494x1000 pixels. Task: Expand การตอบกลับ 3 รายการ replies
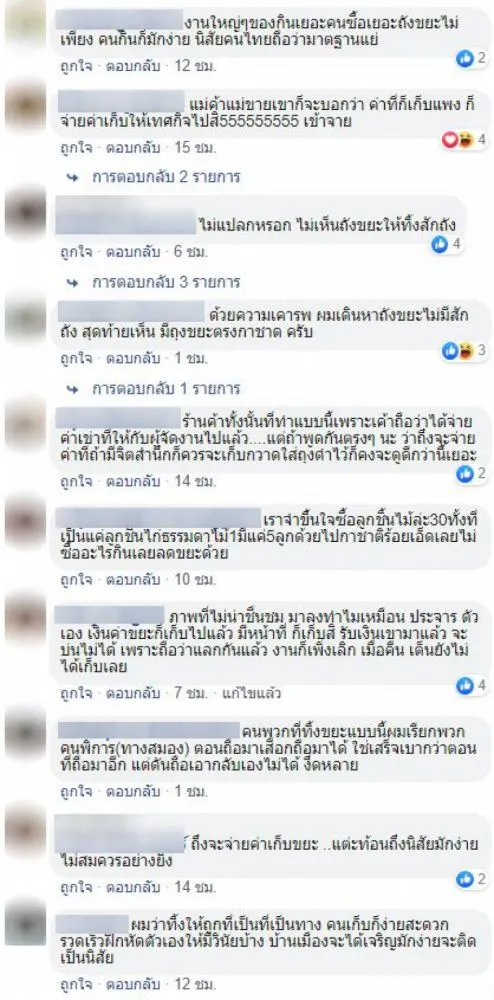[166, 281]
